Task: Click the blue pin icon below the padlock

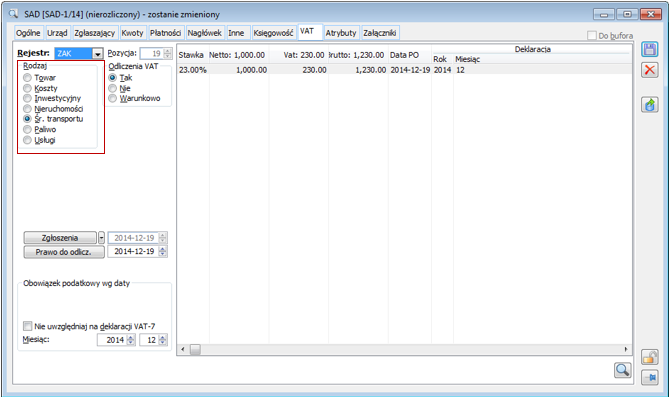Action: pyautogui.click(x=649, y=377)
